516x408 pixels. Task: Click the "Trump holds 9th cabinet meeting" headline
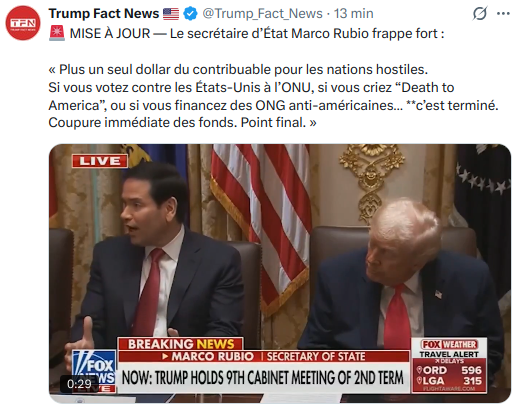coord(263,378)
